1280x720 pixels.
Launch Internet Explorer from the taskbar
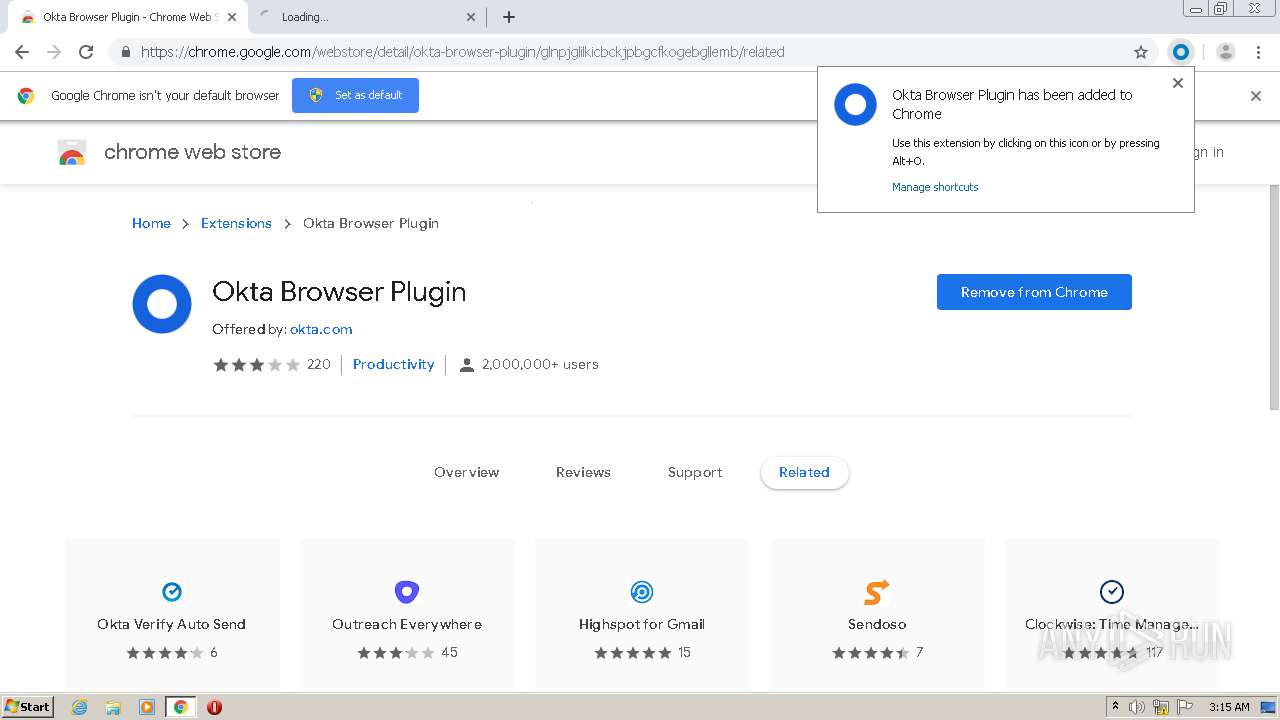point(80,707)
